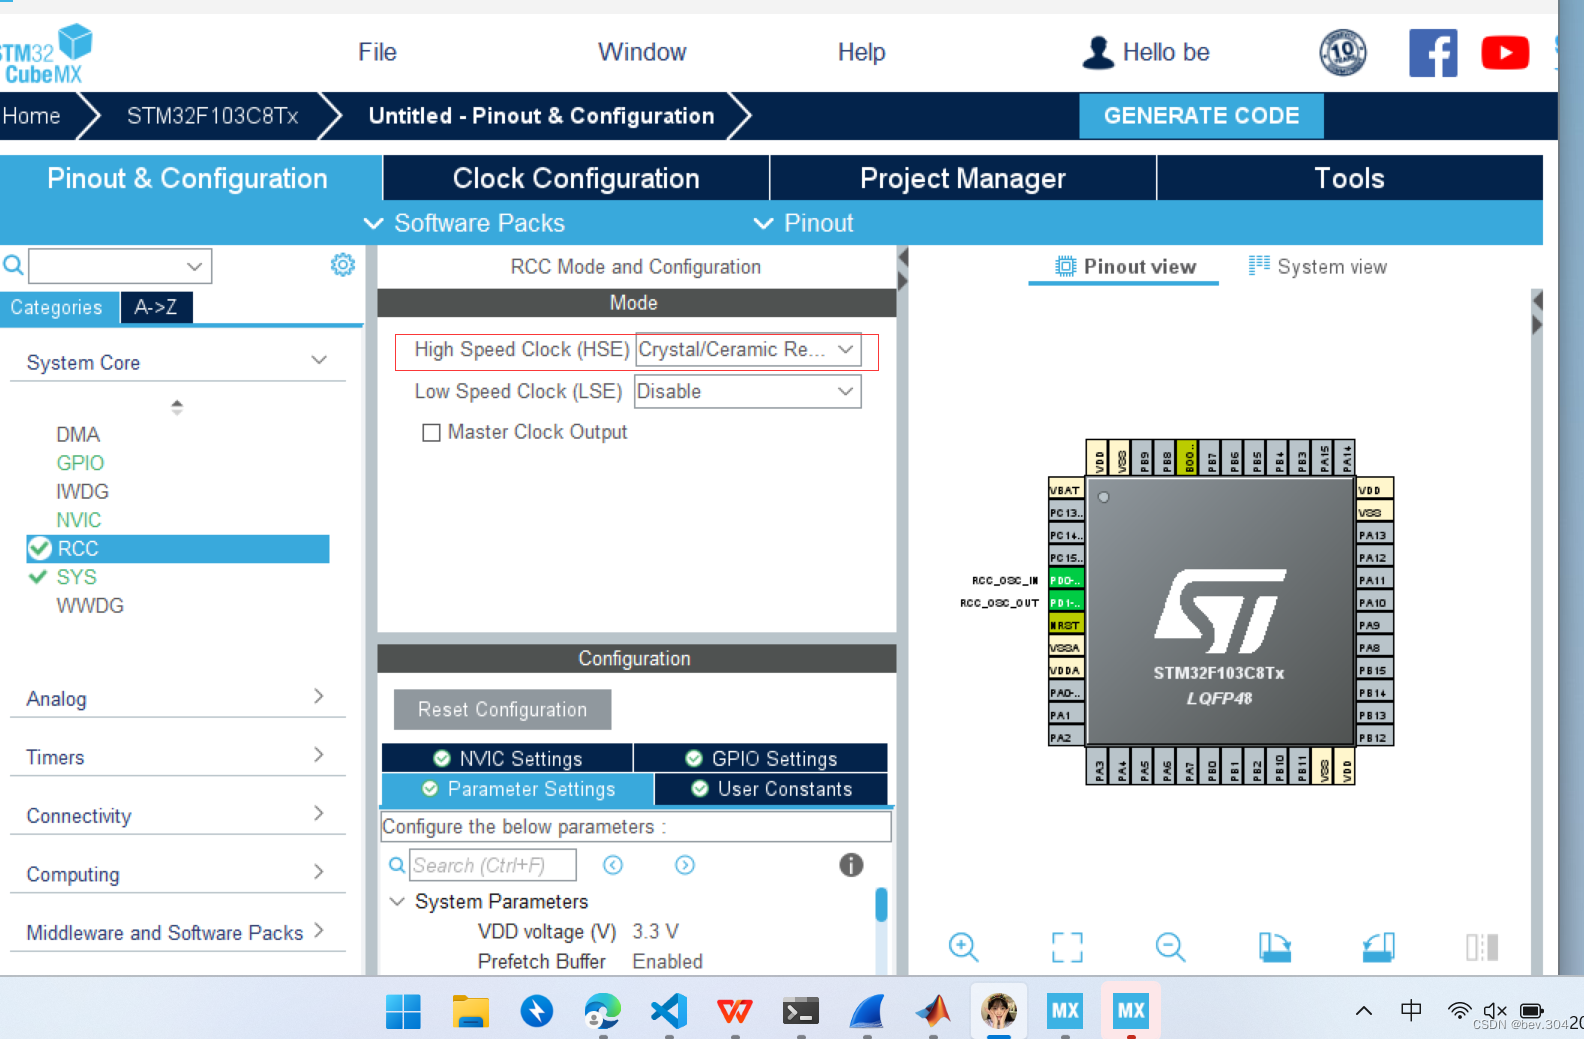The height and width of the screenshot is (1039, 1584).
Task: Open the YouTube icon link
Action: tap(1505, 52)
